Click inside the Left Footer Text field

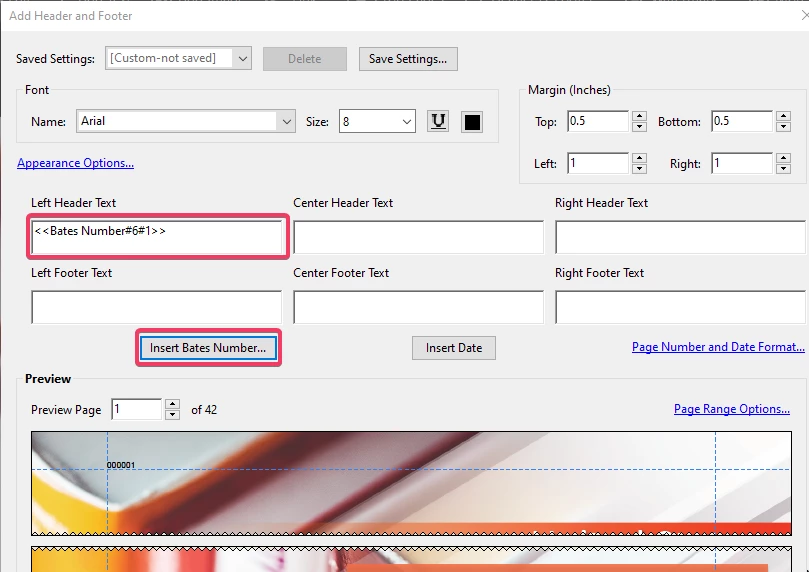coord(157,307)
